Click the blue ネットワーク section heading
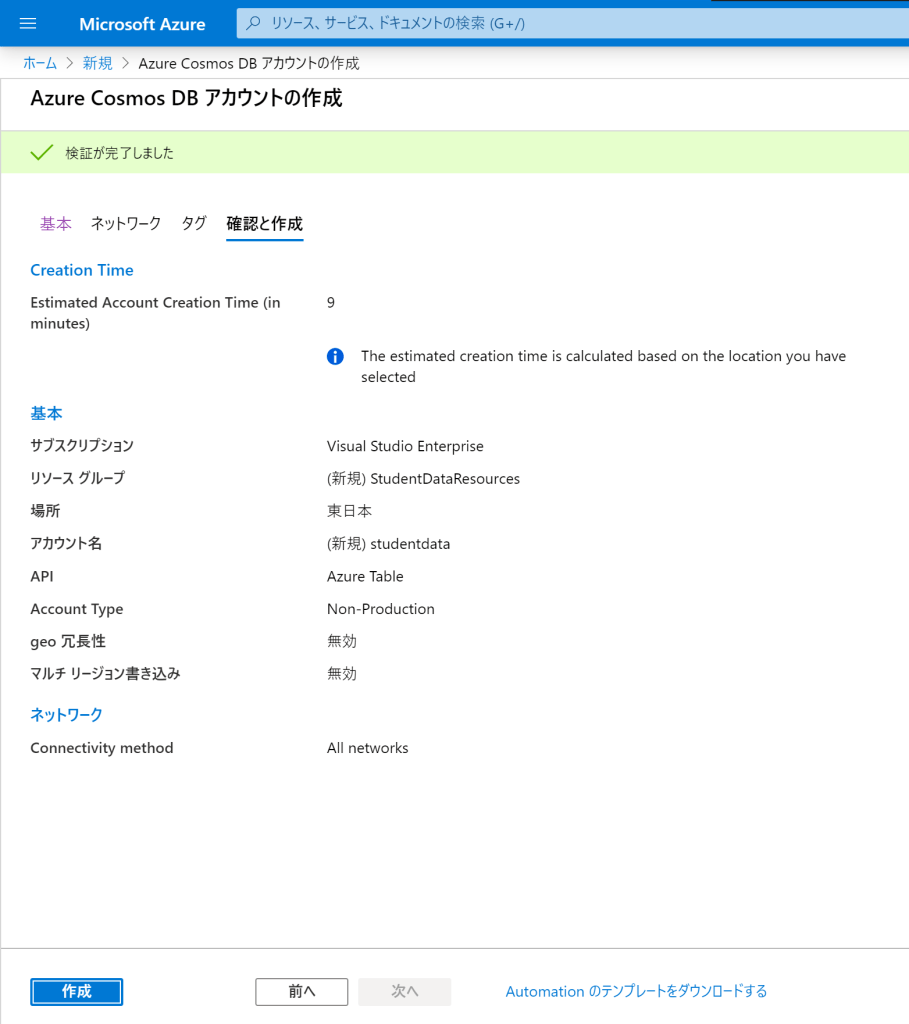This screenshot has height=1024, width=909. pos(67,715)
